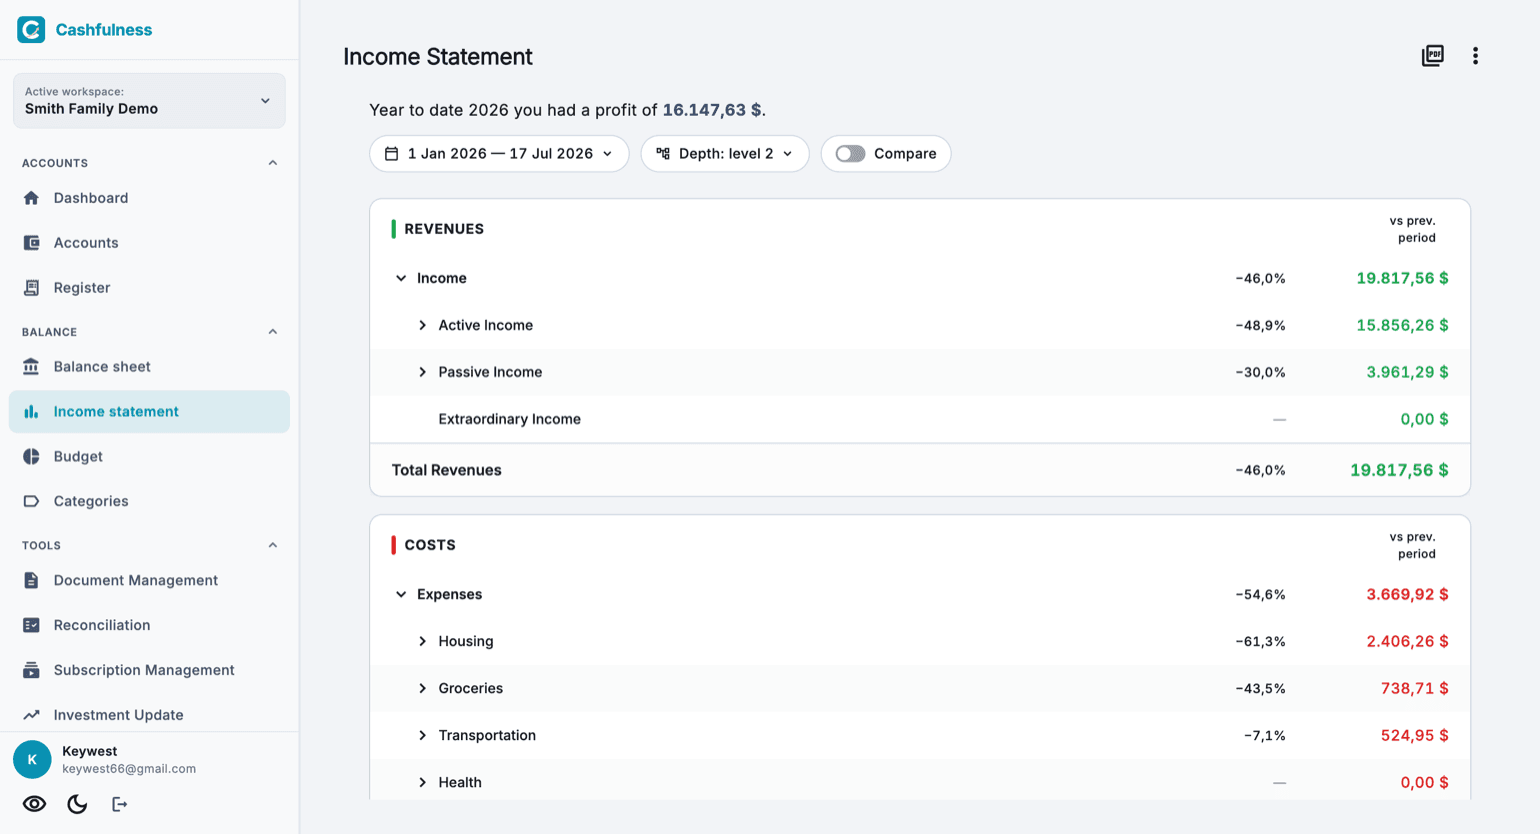Click the Investment Update trend icon
Screen dimensions: 1540x834
tap(31, 715)
